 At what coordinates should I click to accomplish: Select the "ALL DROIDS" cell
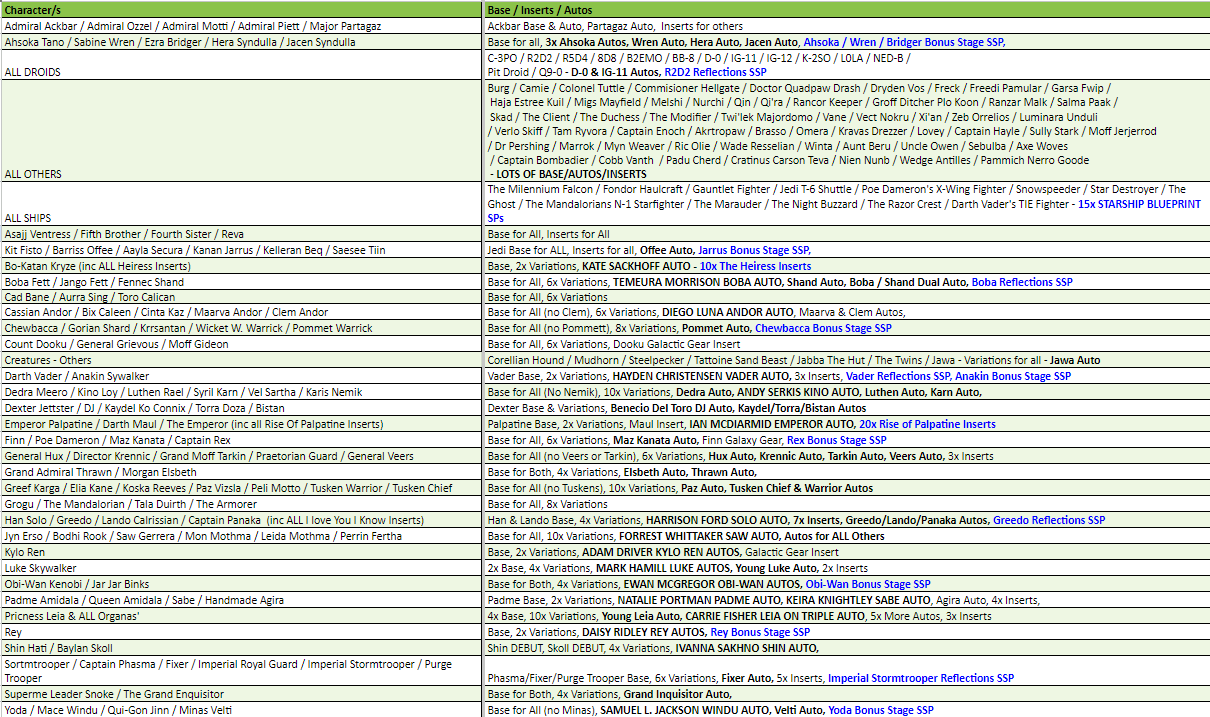(33, 72)
